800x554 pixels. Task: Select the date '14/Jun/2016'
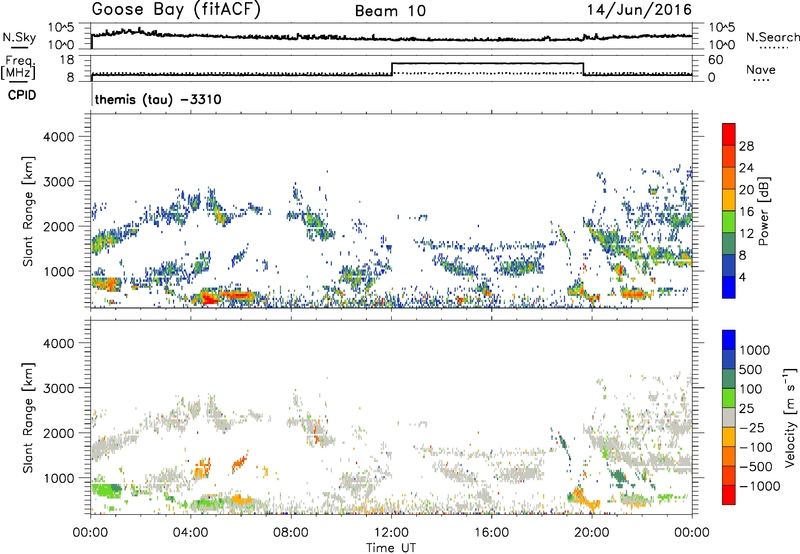[x=639, y=10]
